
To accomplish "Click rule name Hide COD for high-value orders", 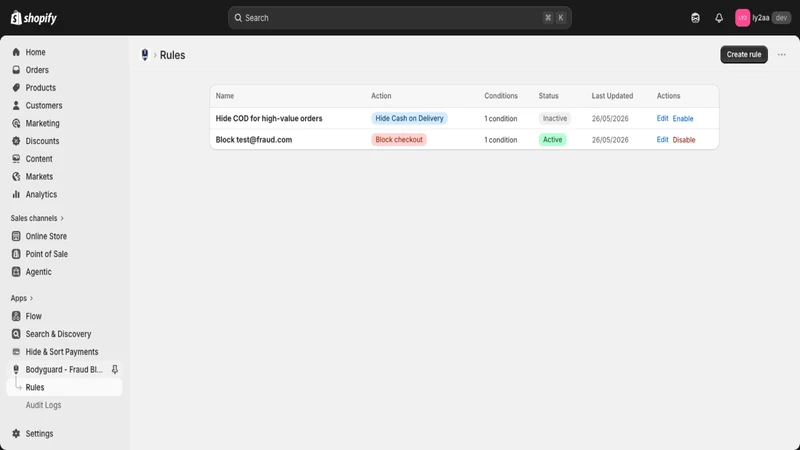I will (x=269, y=118).
